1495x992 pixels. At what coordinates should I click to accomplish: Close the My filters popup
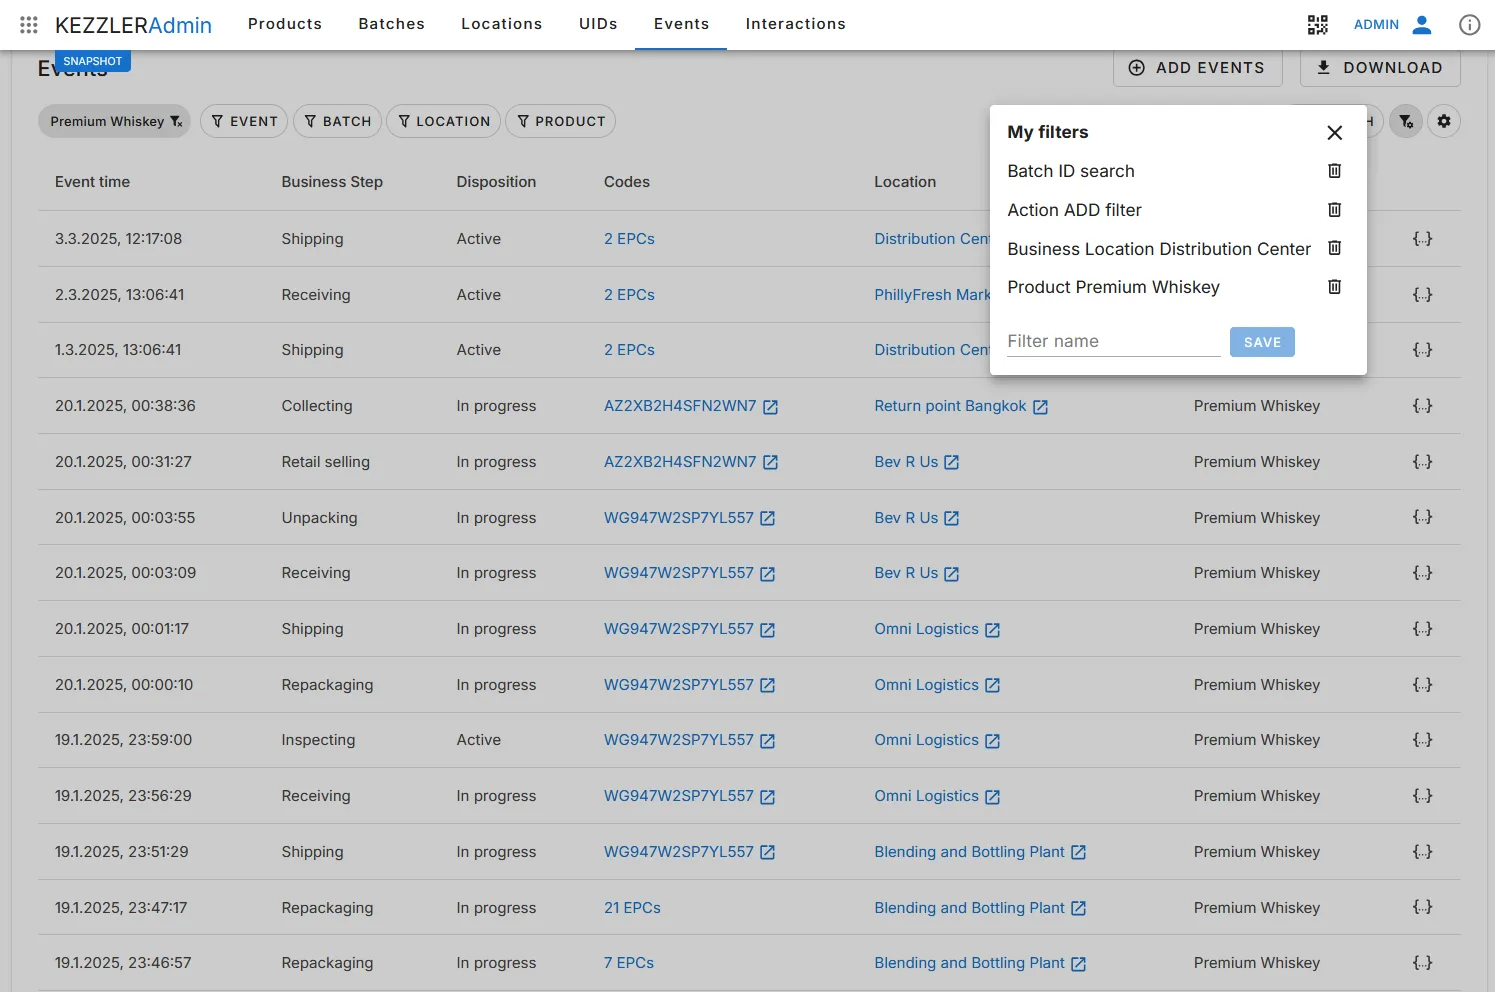pos(1334,133)
